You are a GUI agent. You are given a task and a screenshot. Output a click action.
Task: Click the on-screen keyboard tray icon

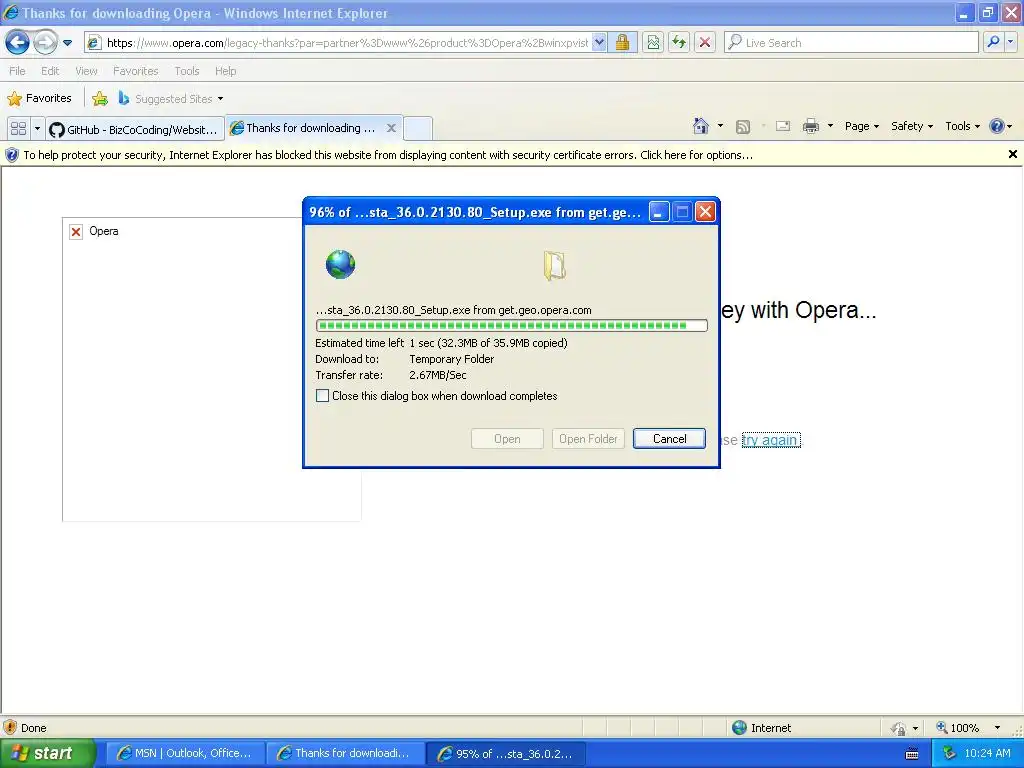(912, 754)
